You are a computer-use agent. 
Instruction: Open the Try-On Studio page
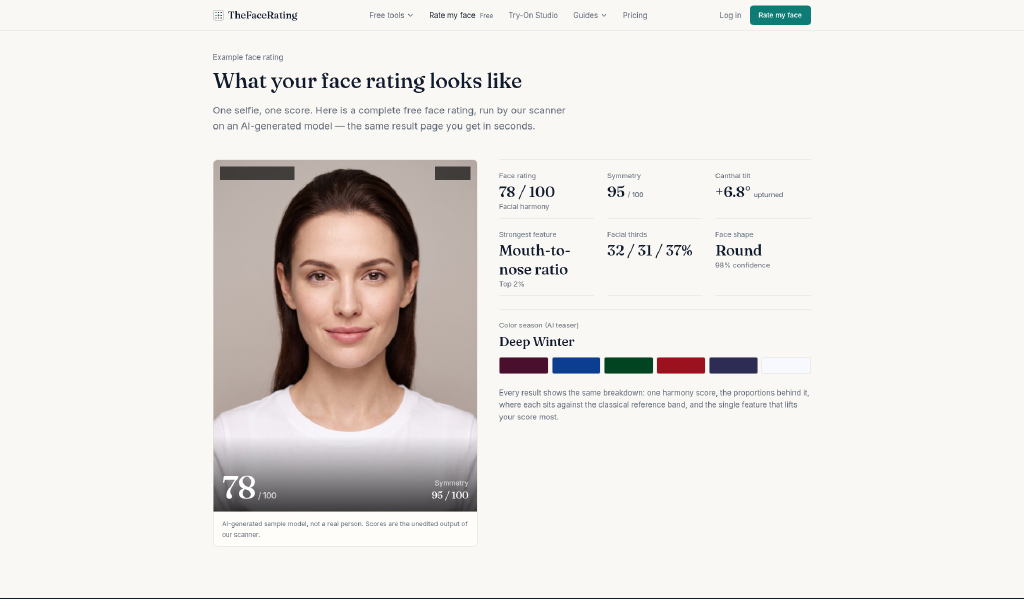(x=533, y=15)
